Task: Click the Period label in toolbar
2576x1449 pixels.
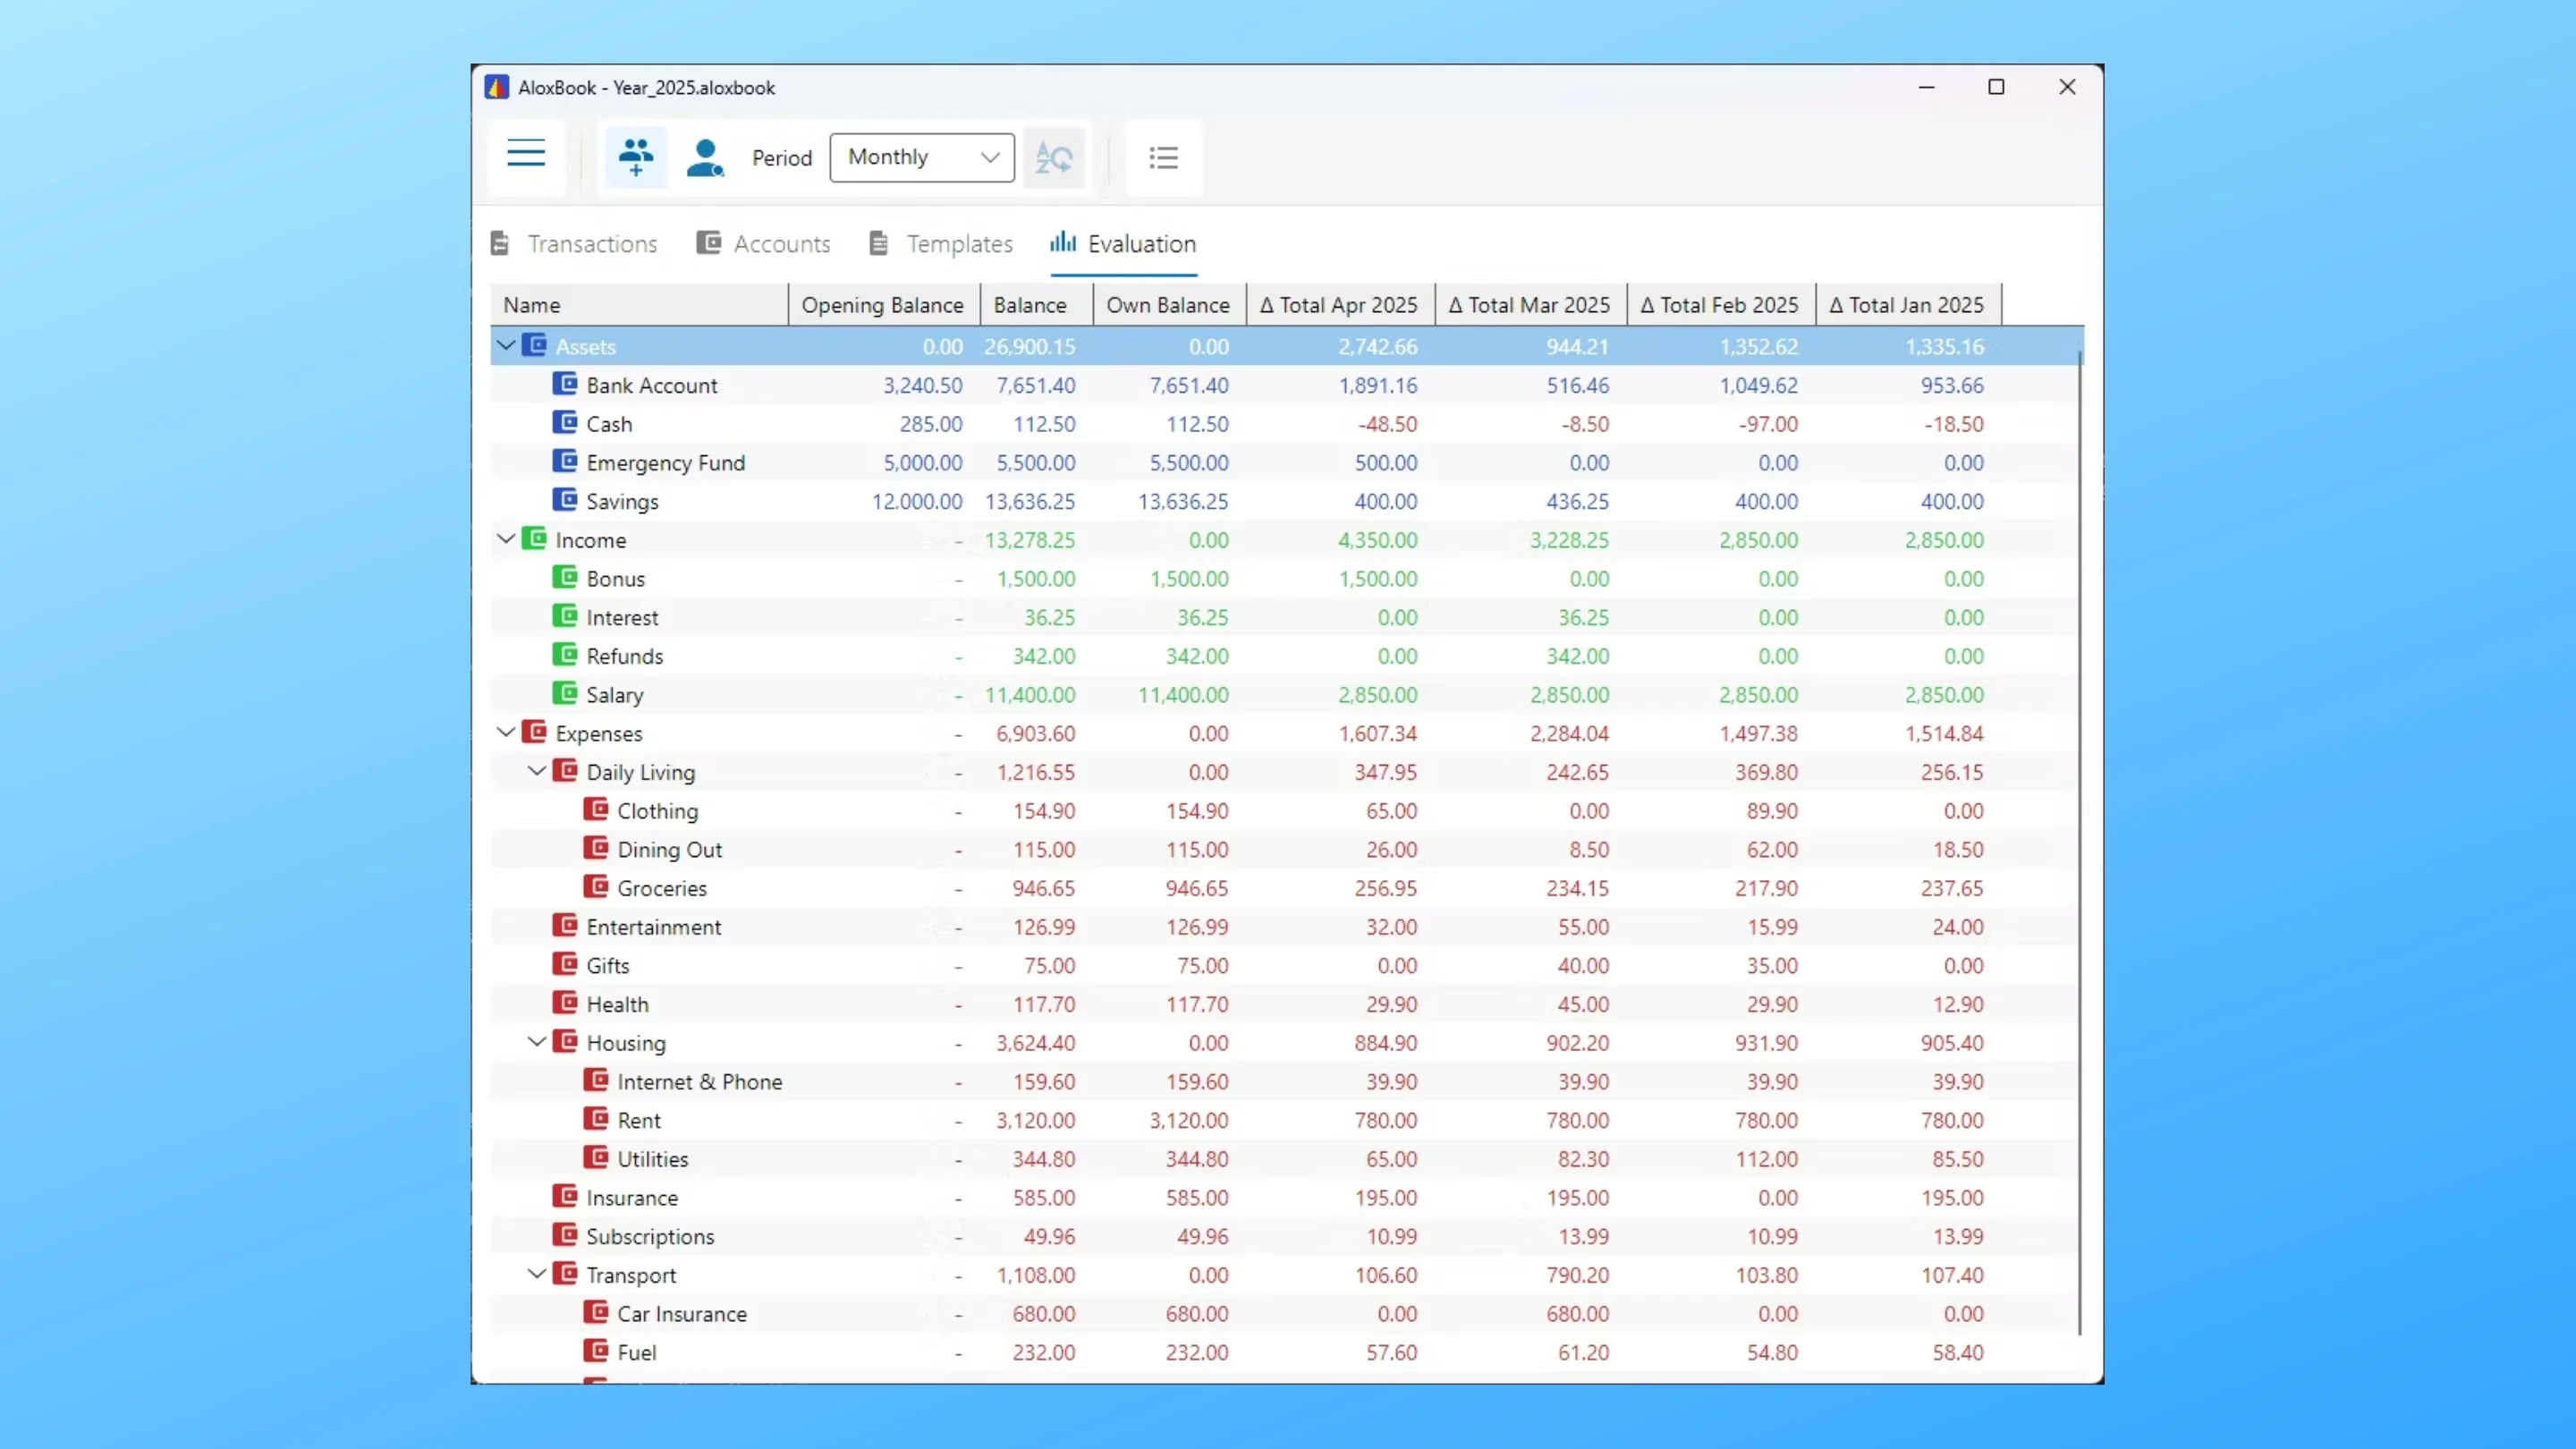Action: pyautogui.click(x=782, y=158)
